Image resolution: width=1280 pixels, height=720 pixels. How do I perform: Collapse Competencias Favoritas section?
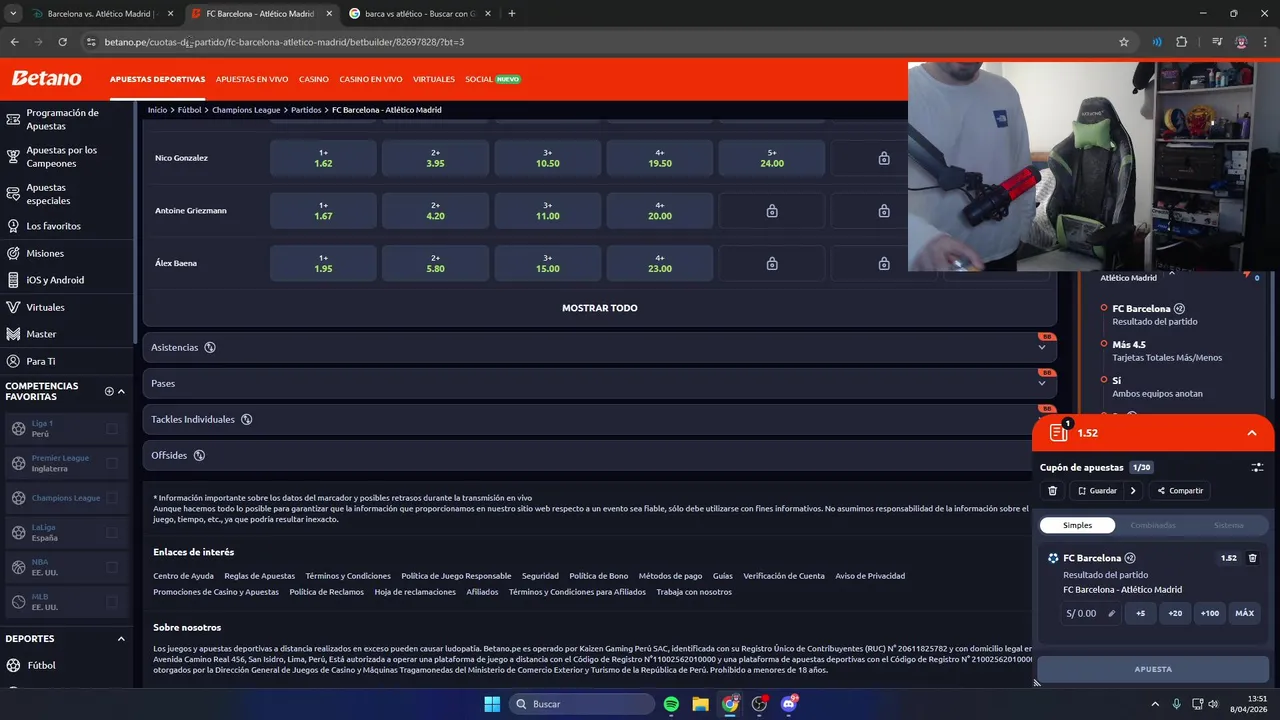[x=121, y=391]
